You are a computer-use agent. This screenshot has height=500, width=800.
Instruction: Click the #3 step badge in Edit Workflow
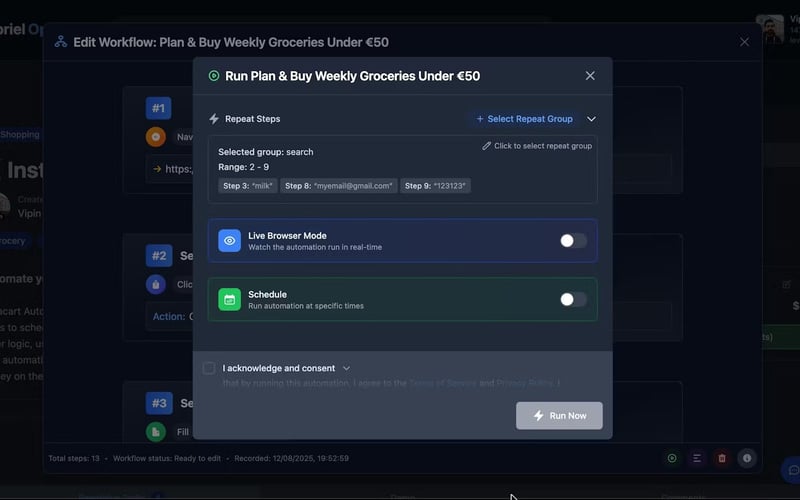[159, 403]
